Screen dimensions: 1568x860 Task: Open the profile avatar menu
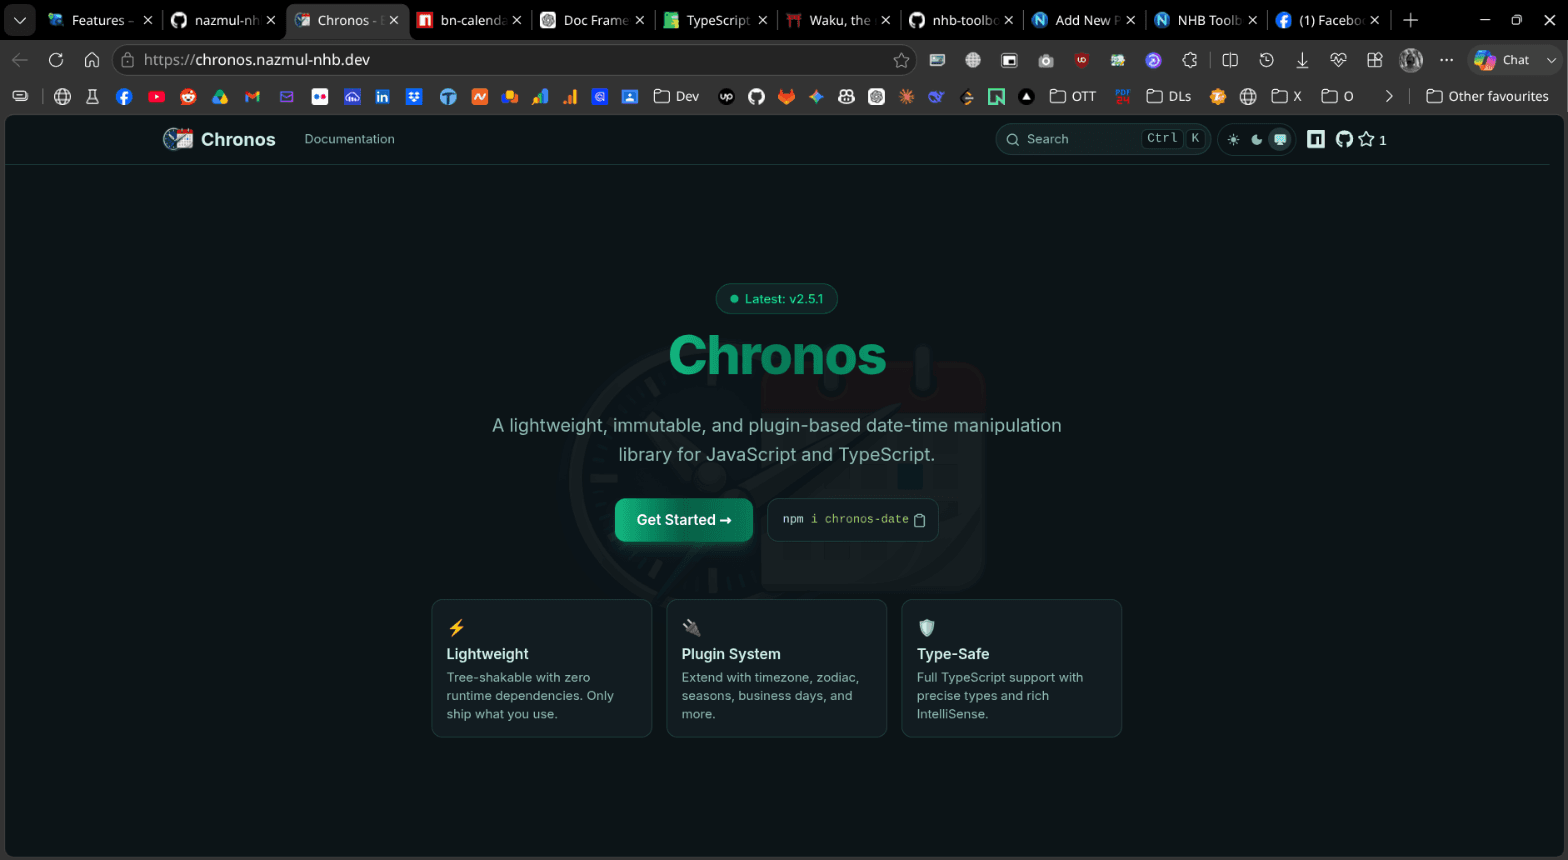(x=1411, y=60)
